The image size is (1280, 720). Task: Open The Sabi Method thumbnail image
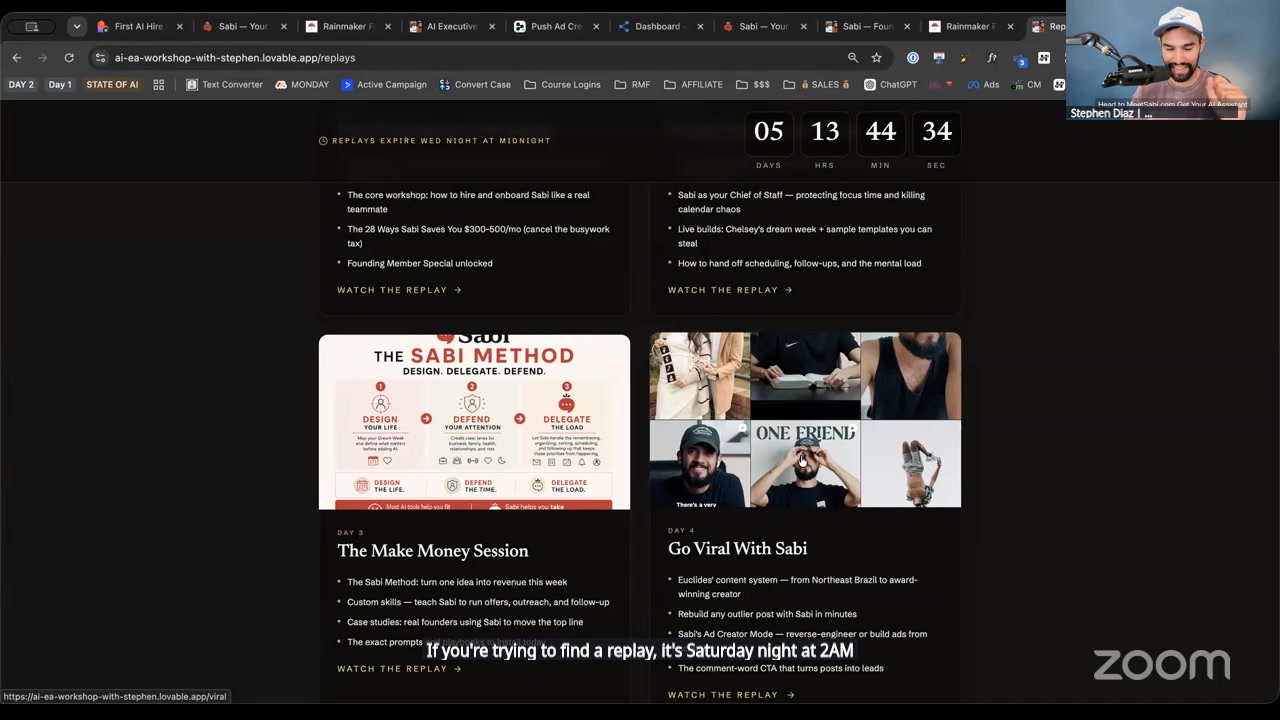[474, 422]
